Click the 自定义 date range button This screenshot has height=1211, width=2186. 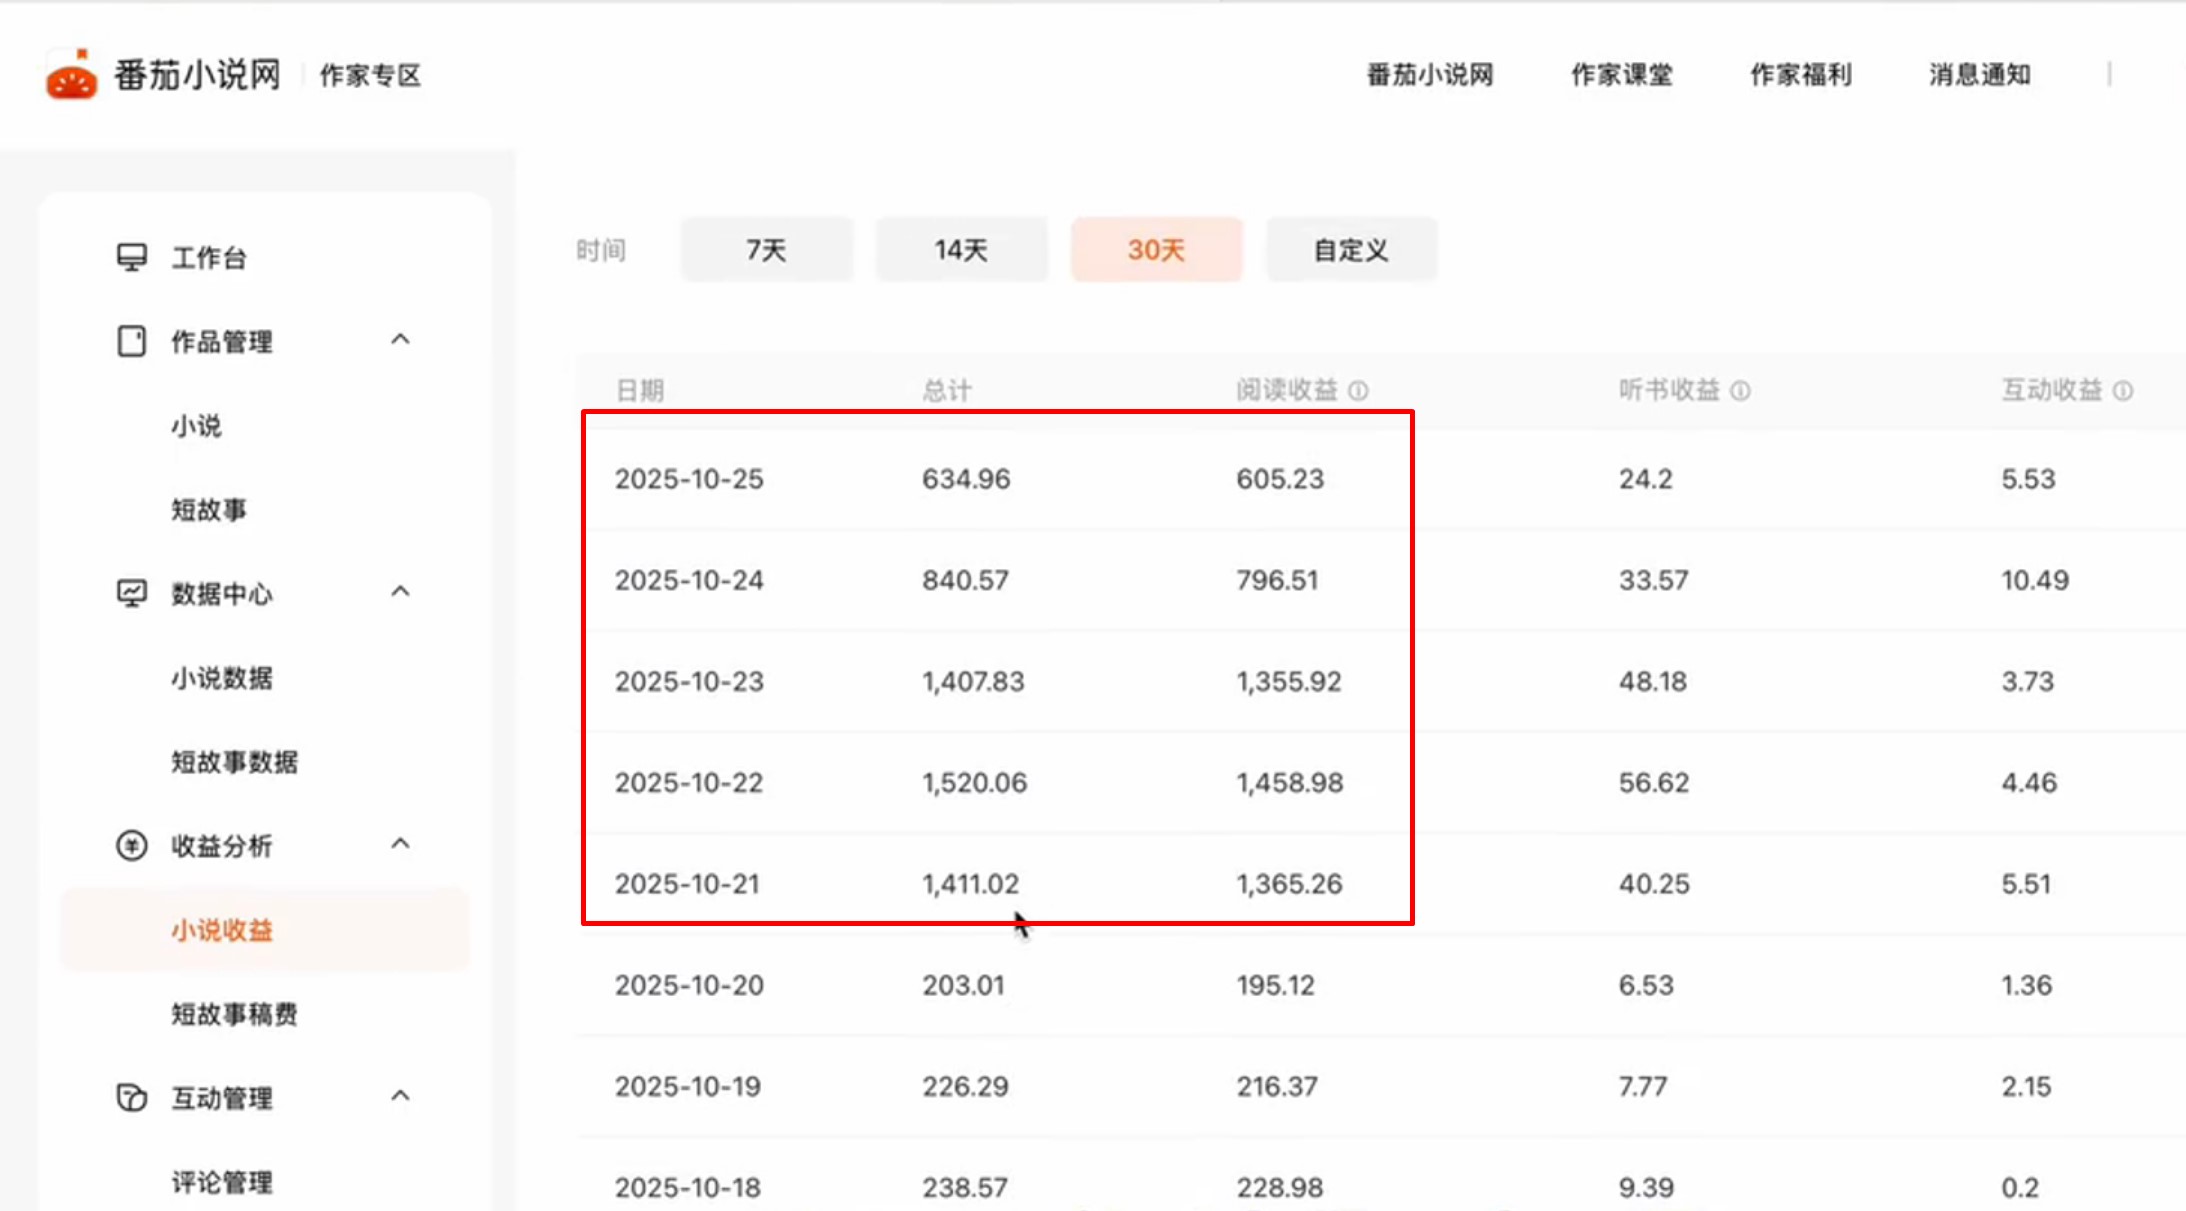[x=1351, y=250]
